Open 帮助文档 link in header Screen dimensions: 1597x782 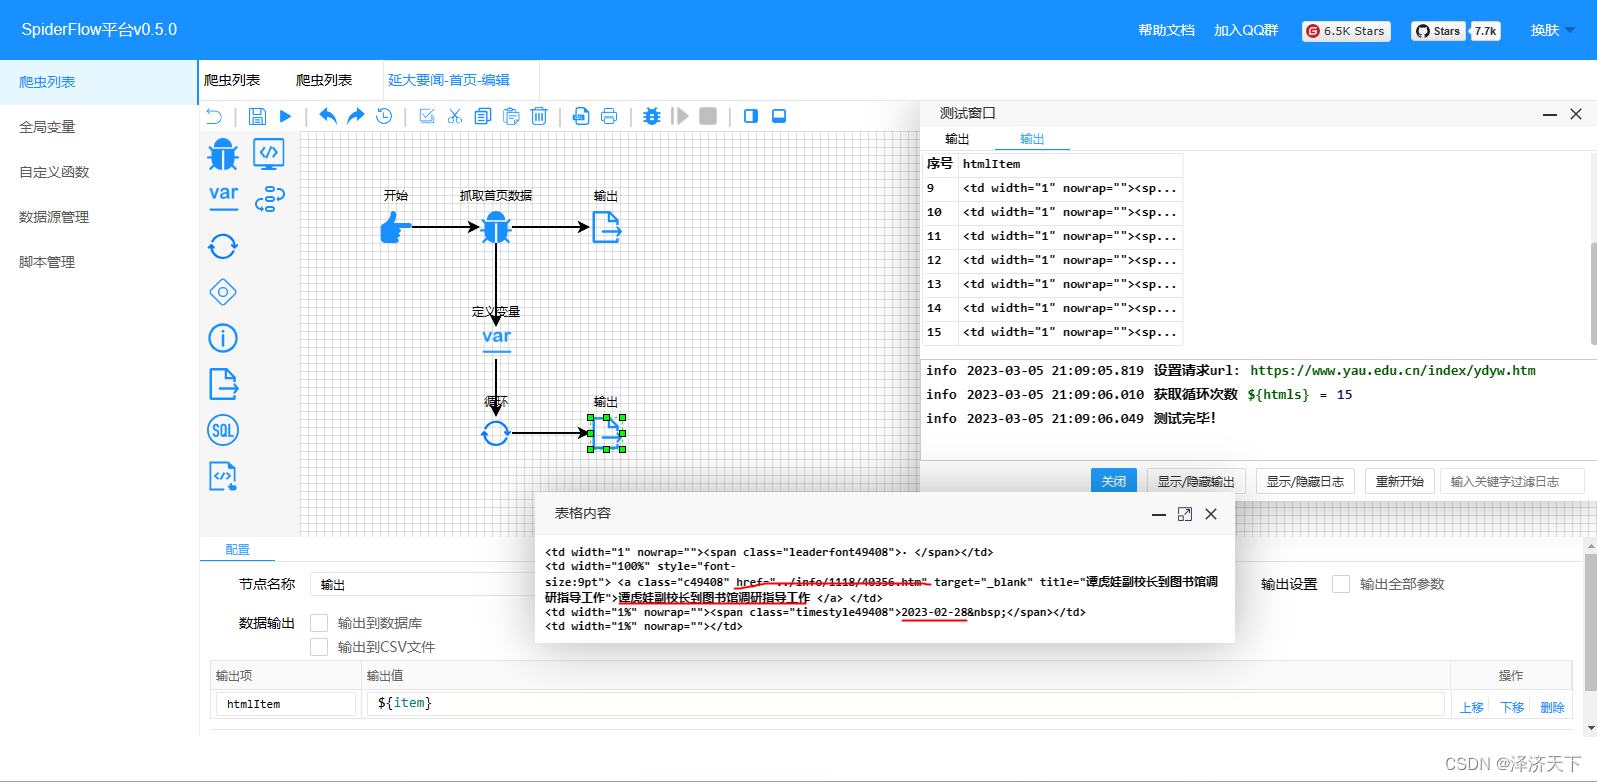1166,30
